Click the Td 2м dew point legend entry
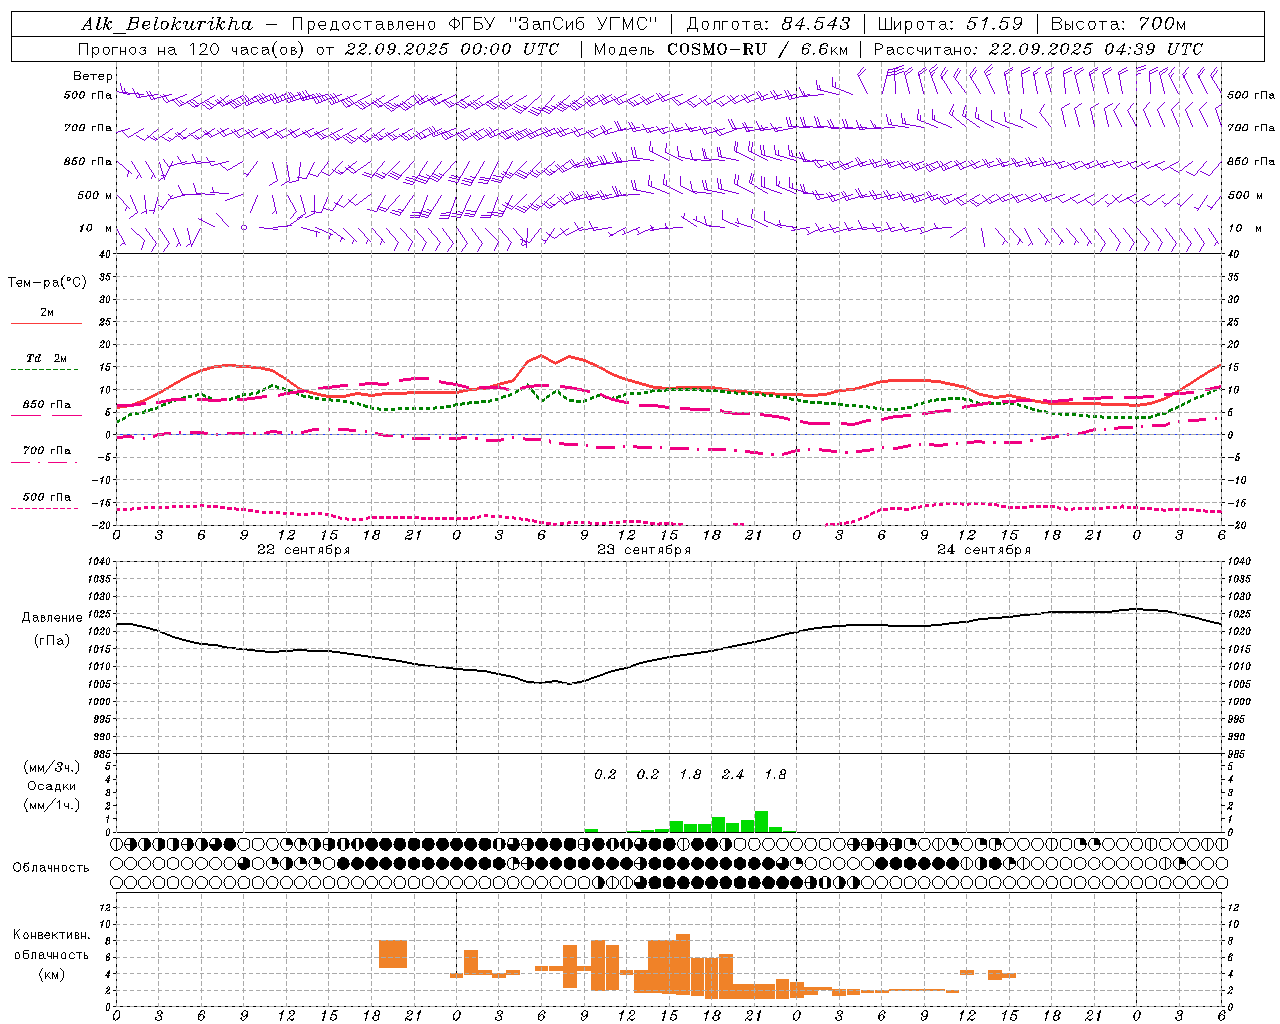Viewport: 1280px width, 1024px height. 47,358
